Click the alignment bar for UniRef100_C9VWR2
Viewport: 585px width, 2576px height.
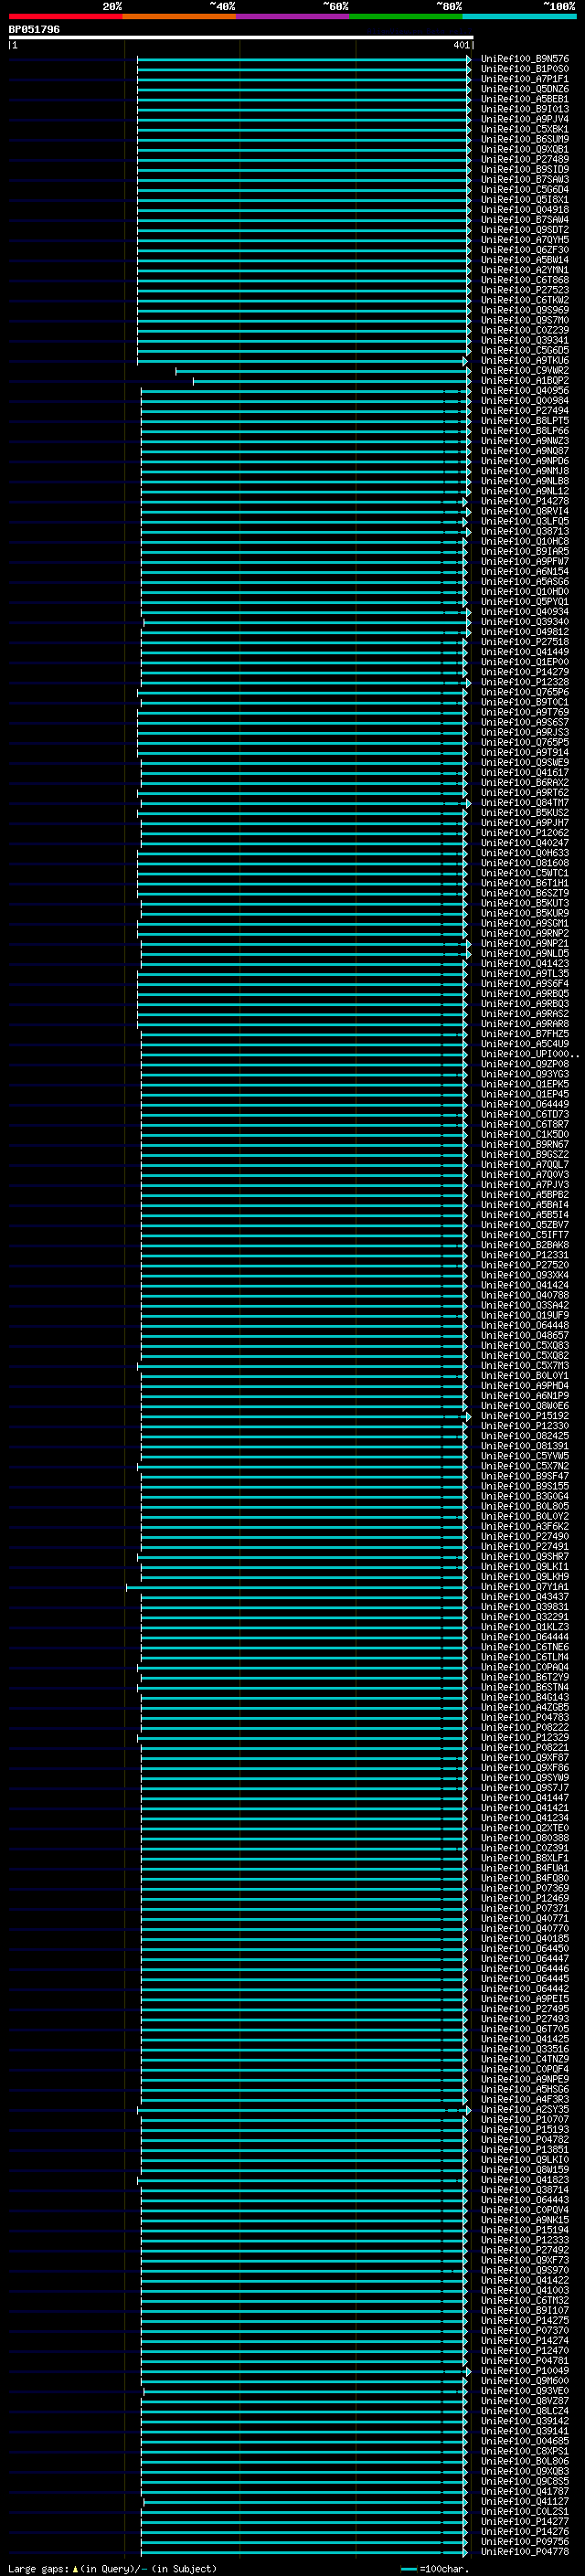(322, 371)
